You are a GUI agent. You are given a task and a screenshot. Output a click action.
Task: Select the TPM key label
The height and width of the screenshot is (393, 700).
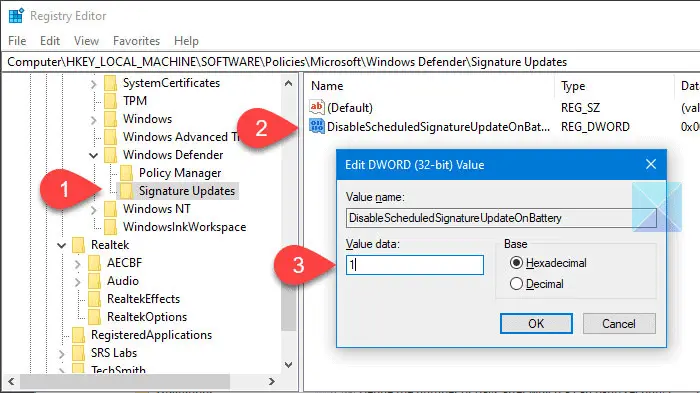[x=135, y=101]
